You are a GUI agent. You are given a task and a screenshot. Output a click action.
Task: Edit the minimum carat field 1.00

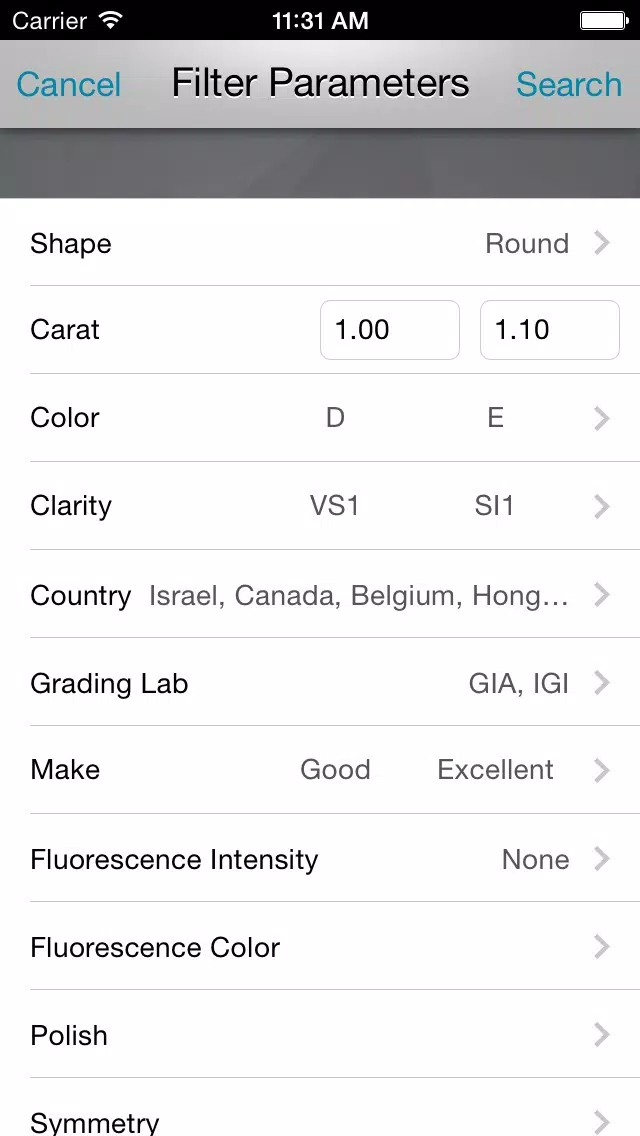[x=390, y=330]
